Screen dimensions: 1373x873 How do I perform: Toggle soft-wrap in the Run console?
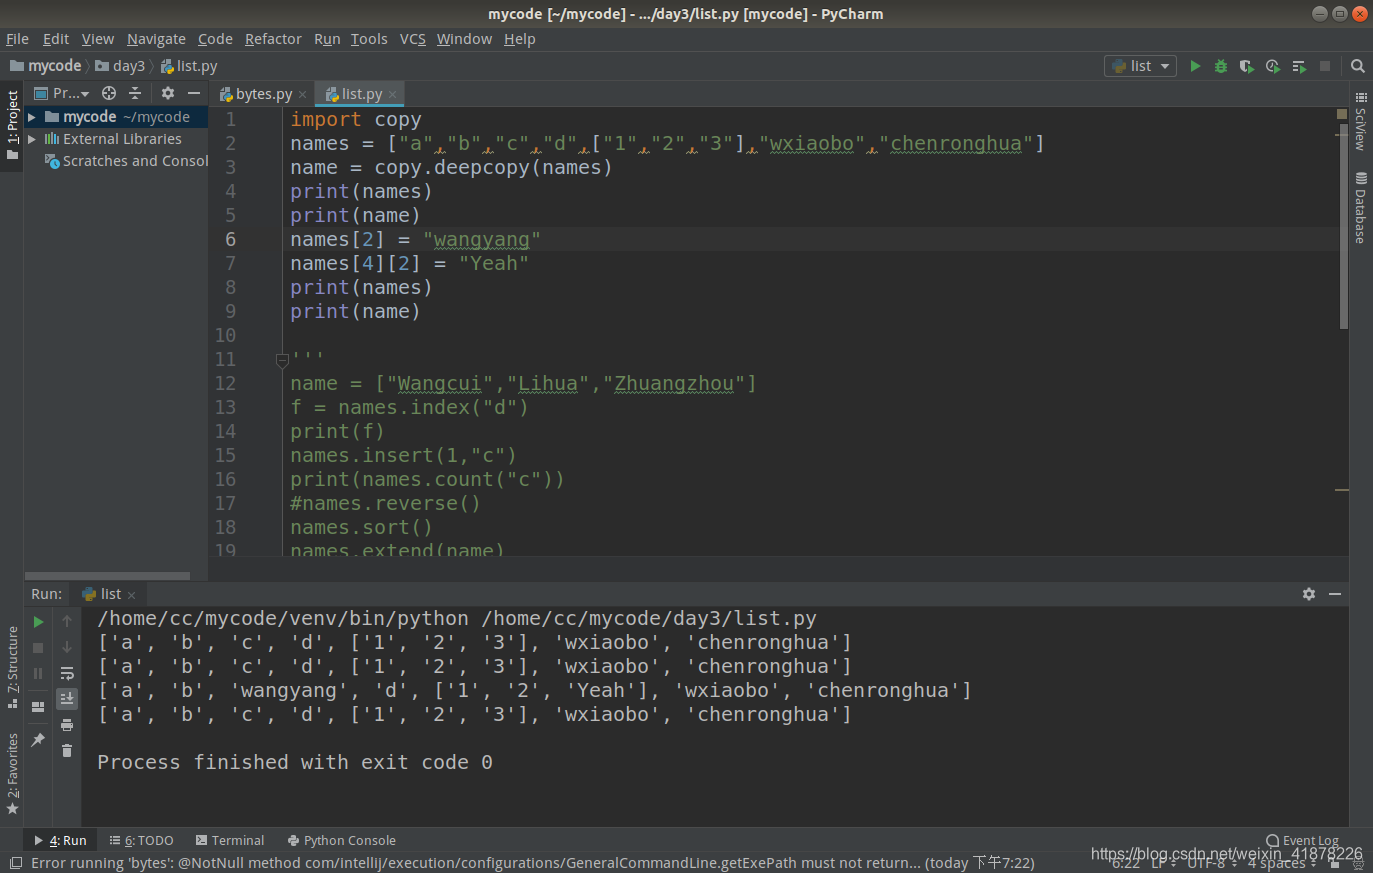pos(67,674)
